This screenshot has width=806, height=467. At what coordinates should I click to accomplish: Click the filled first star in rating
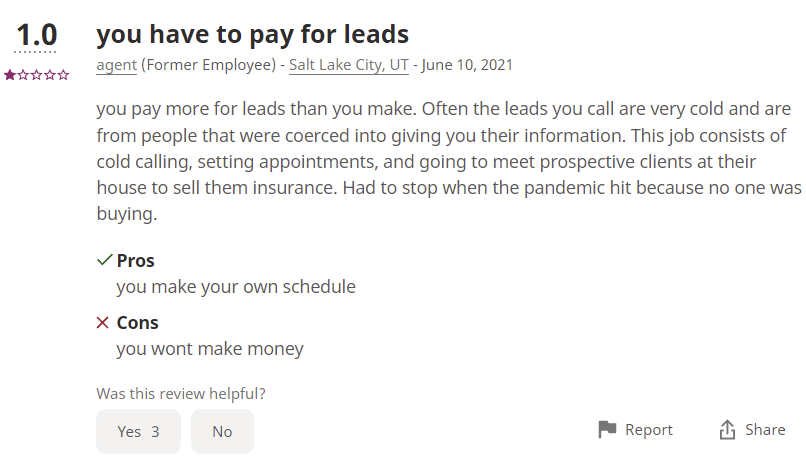click(x=10, y=75)
